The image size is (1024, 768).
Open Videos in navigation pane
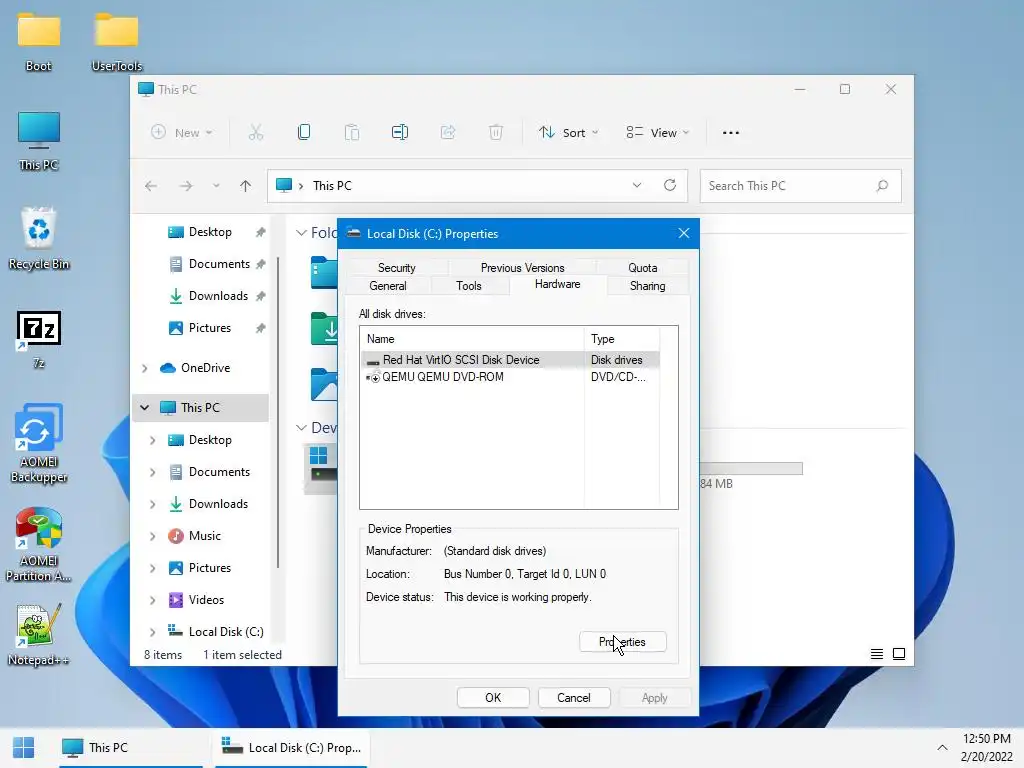(x=206, y=600)
